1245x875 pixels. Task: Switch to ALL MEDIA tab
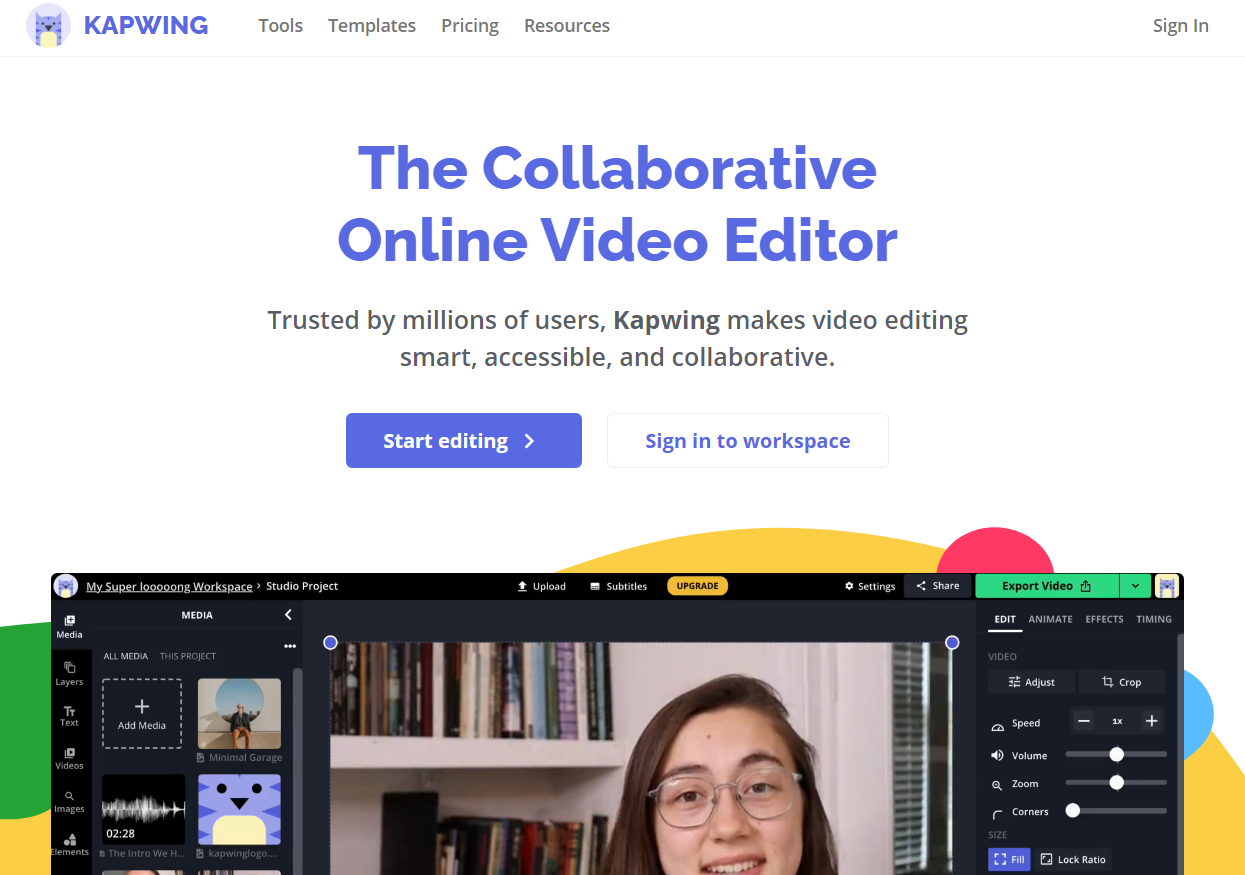click(x=126, y=656)
